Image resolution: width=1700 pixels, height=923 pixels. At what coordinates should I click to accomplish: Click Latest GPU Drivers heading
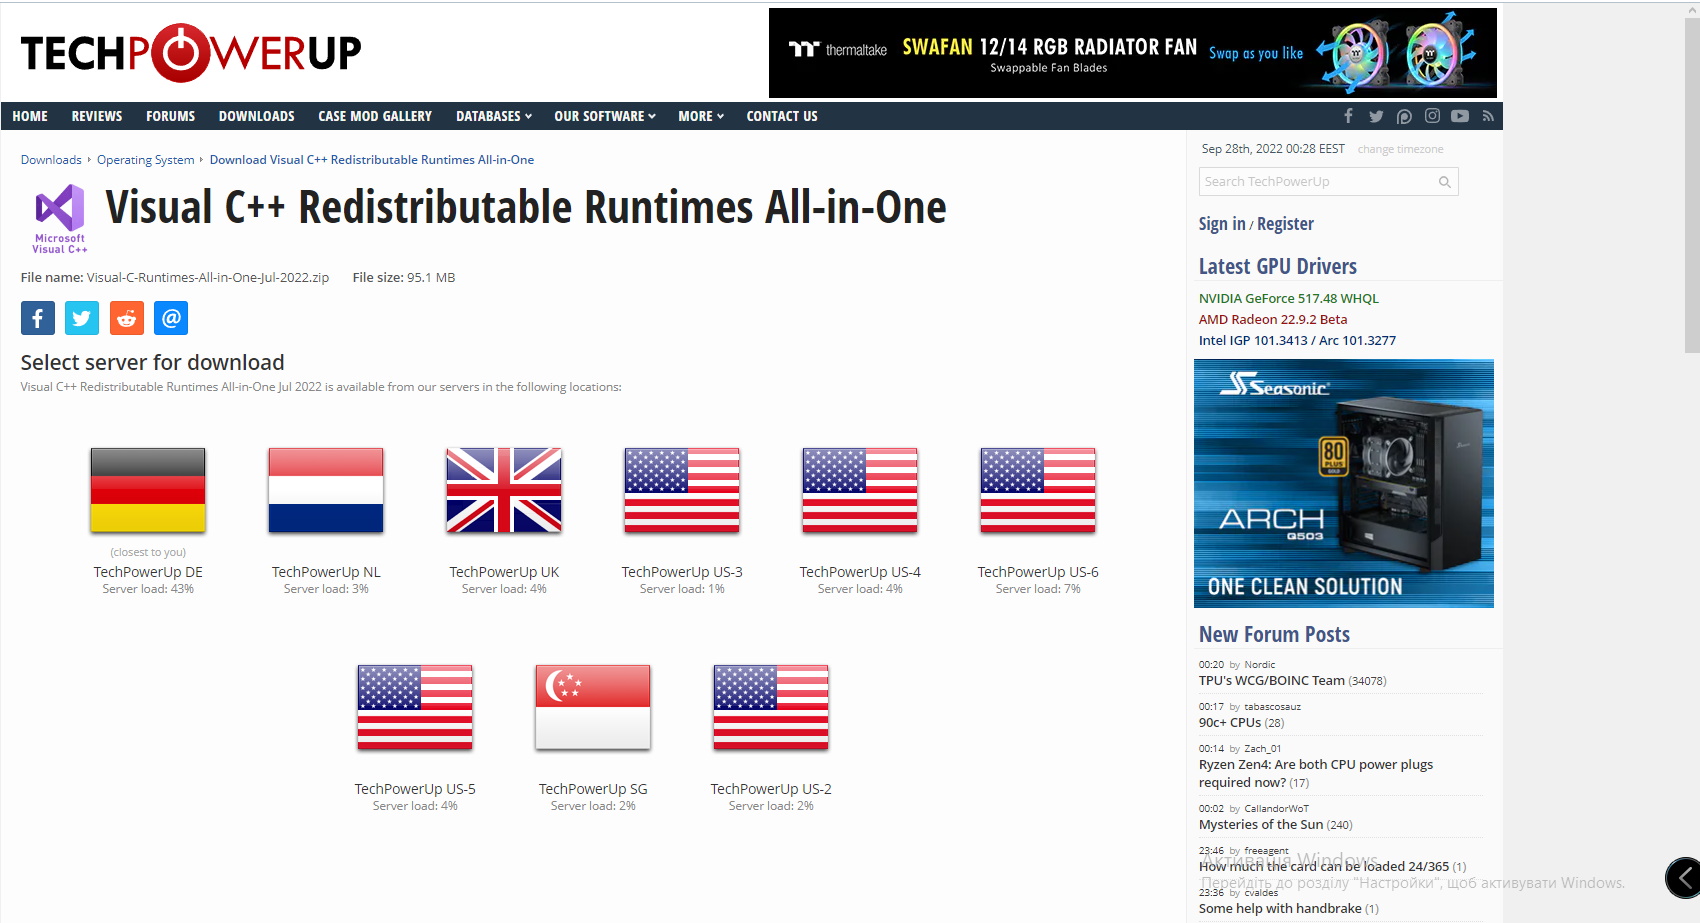pos(1278,266)
